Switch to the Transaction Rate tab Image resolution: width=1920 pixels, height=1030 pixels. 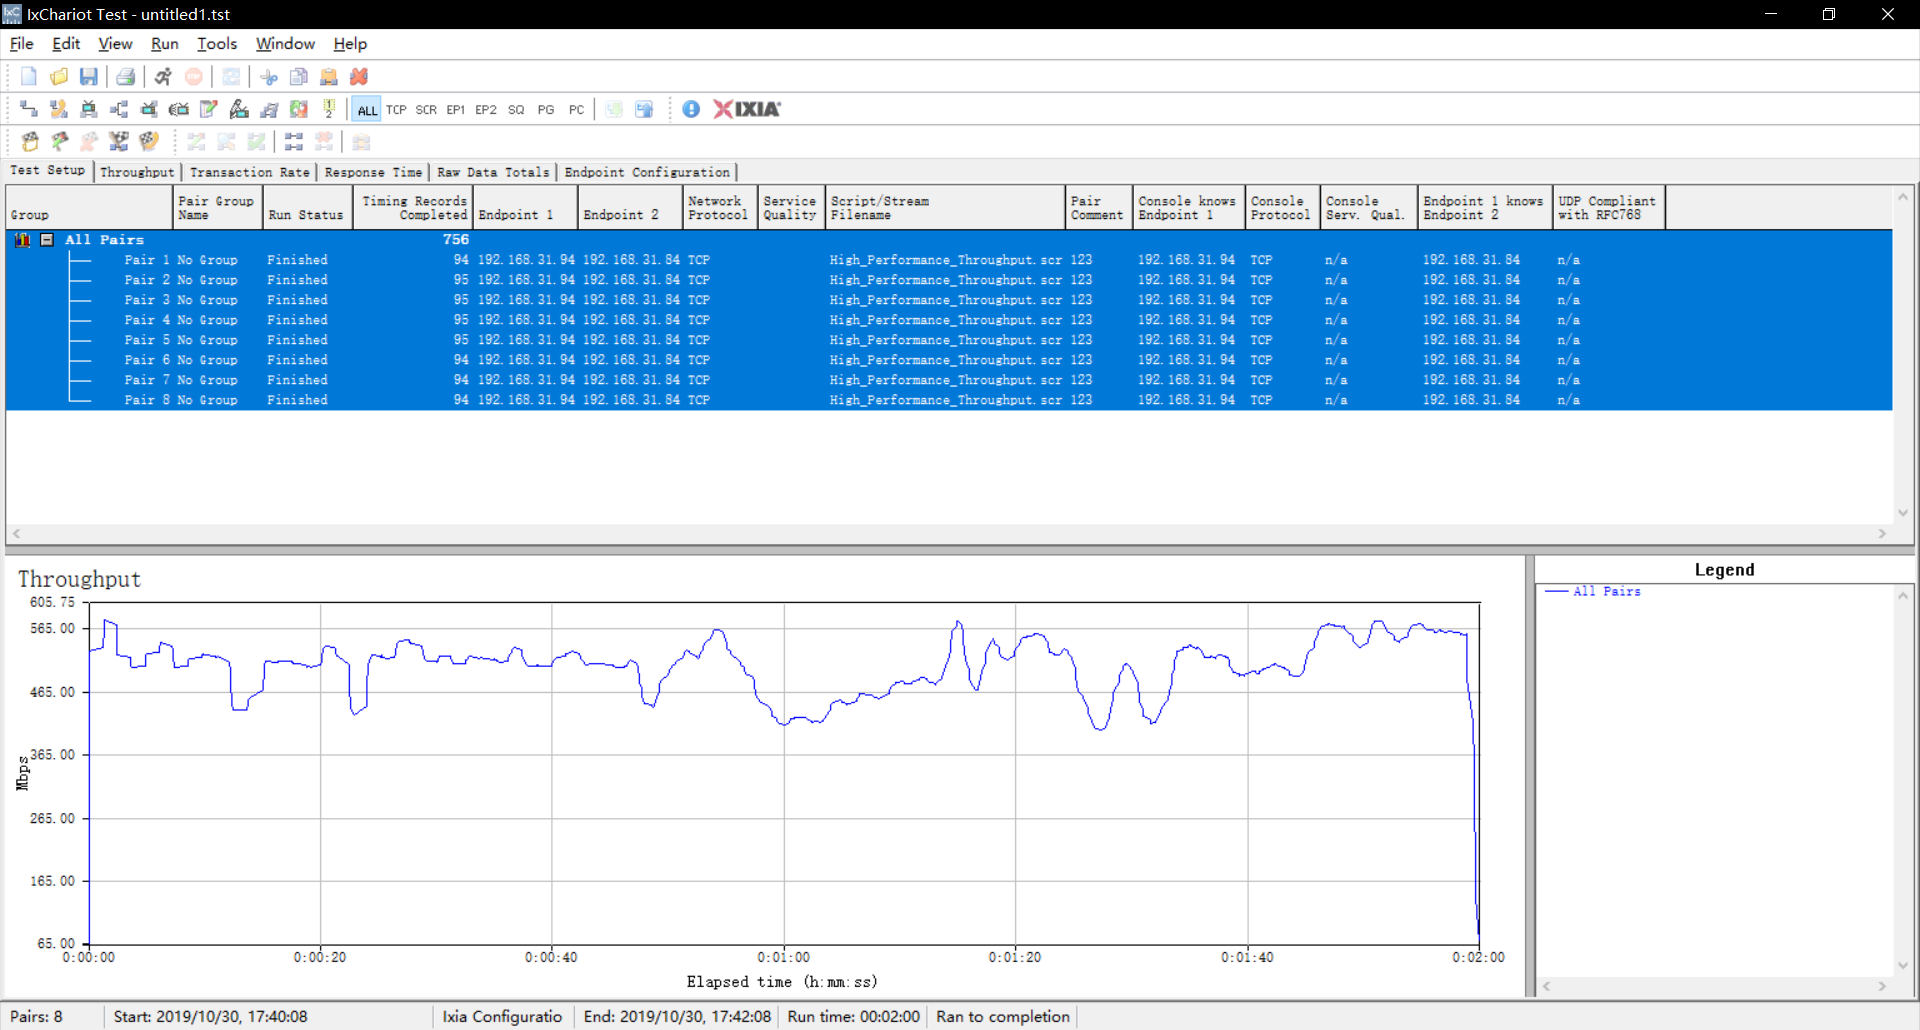pos(250,172)
